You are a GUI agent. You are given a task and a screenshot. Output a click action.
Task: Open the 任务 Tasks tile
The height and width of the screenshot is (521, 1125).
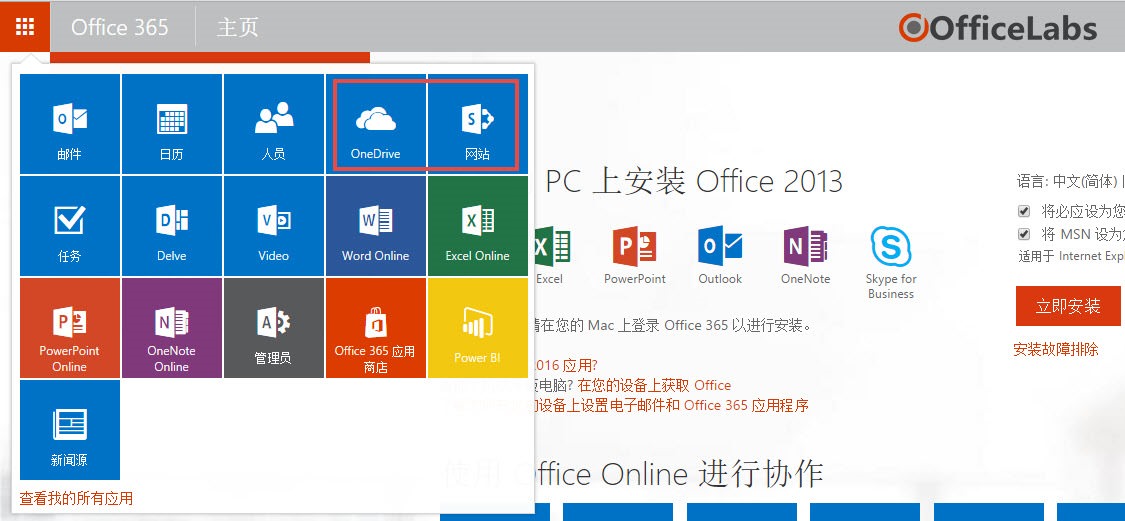tap(70, 226)
